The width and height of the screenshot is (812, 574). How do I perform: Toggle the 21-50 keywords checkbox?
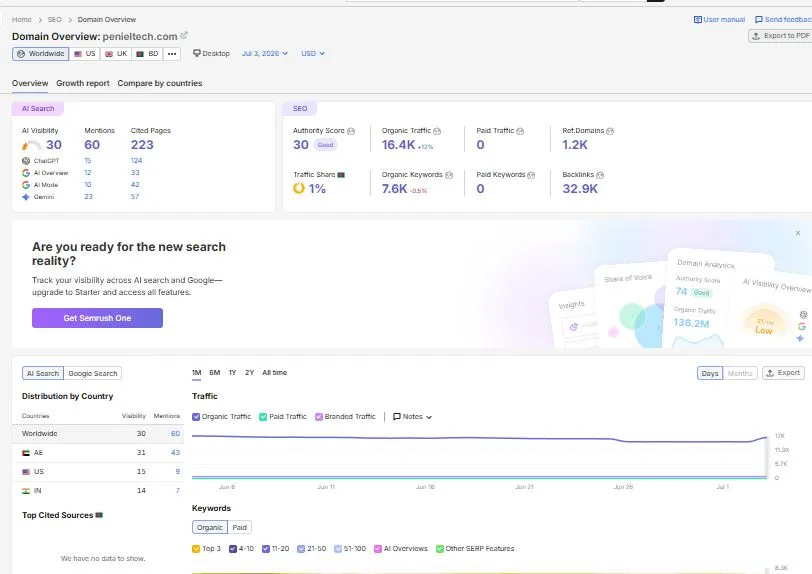(x=301, y=549)
